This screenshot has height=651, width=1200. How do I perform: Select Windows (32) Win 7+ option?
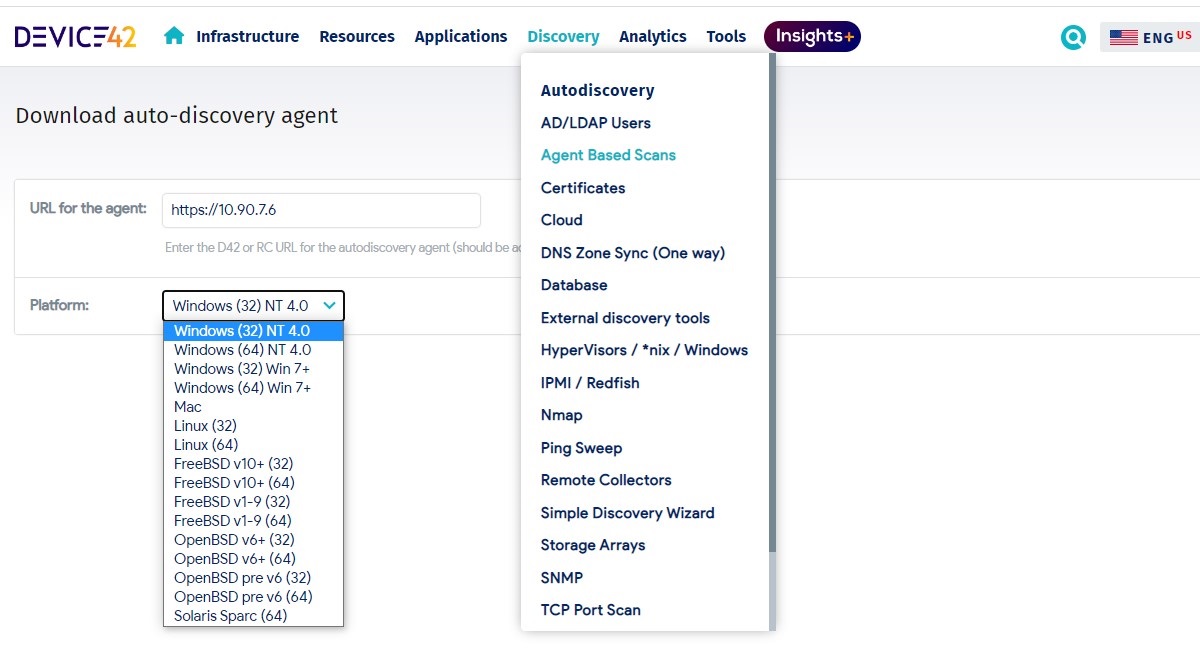253,369
